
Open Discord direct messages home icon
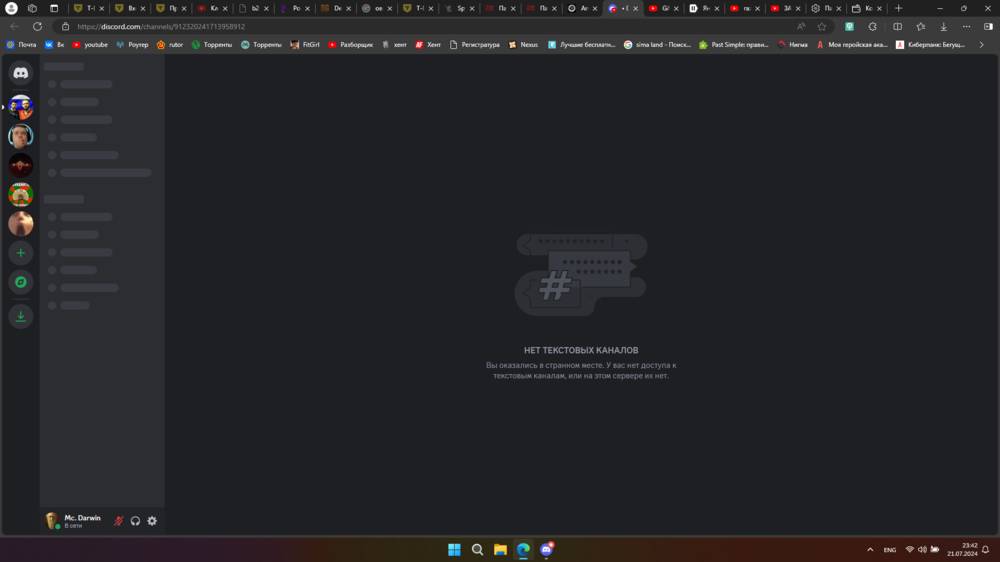coord(20,73)
